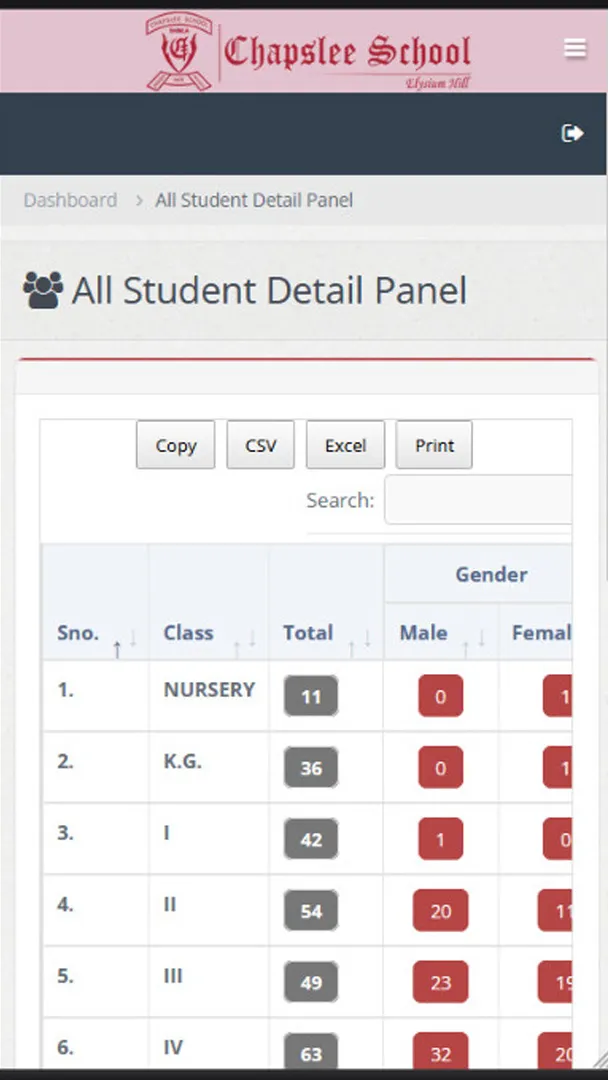Screen dimensions: 608x1080
Task: Sort table by Class column
Action: (208, 603)
